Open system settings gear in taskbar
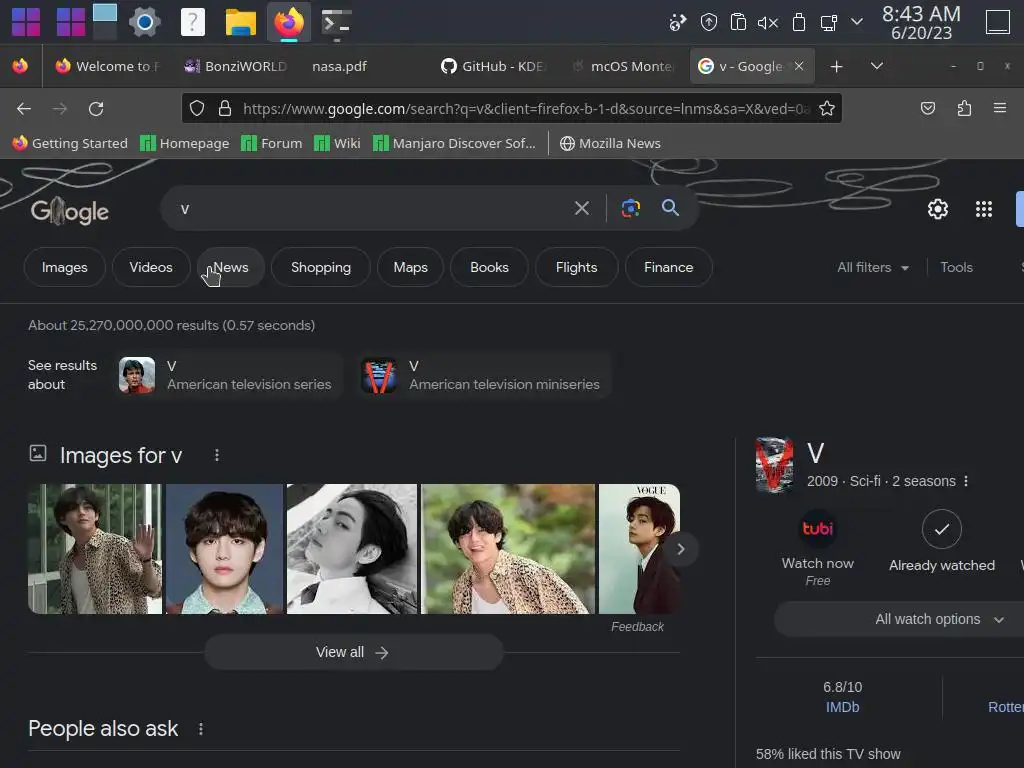1024x768 pixels. point(145,23)
